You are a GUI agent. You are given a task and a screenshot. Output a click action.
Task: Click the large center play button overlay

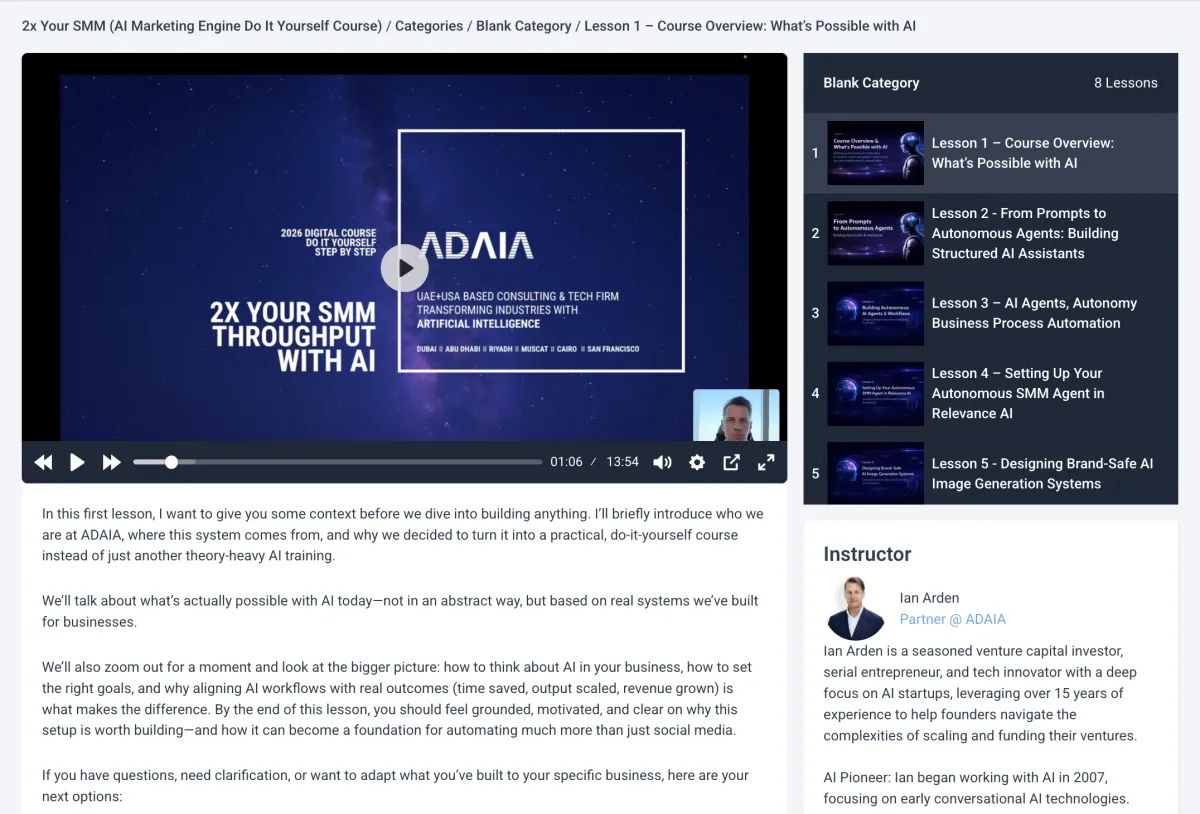coord(405,268)
